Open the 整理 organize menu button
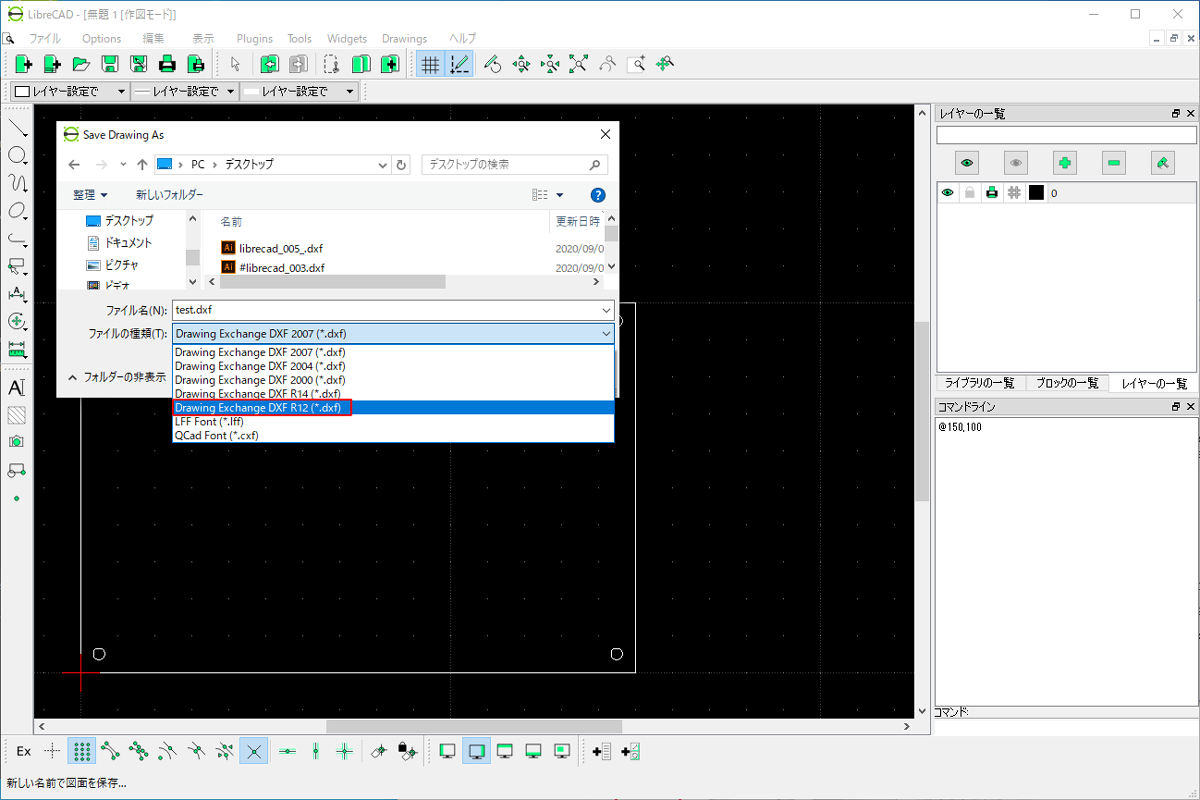 (x=90, y=195)
